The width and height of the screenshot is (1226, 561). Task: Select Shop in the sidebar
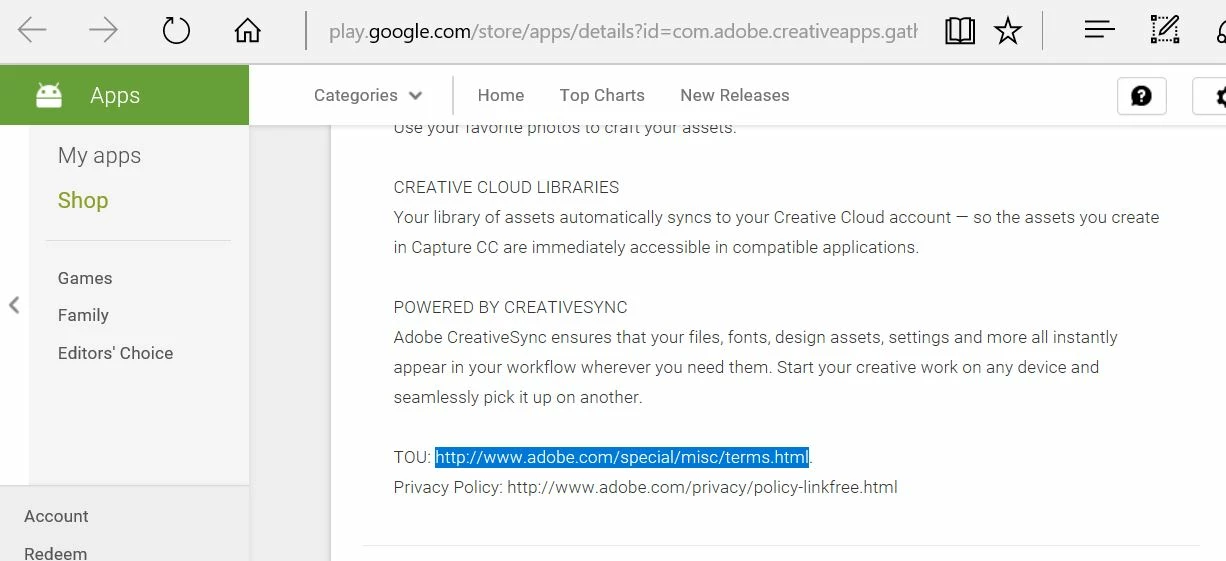pyautogui.click(x=83, y=200)
